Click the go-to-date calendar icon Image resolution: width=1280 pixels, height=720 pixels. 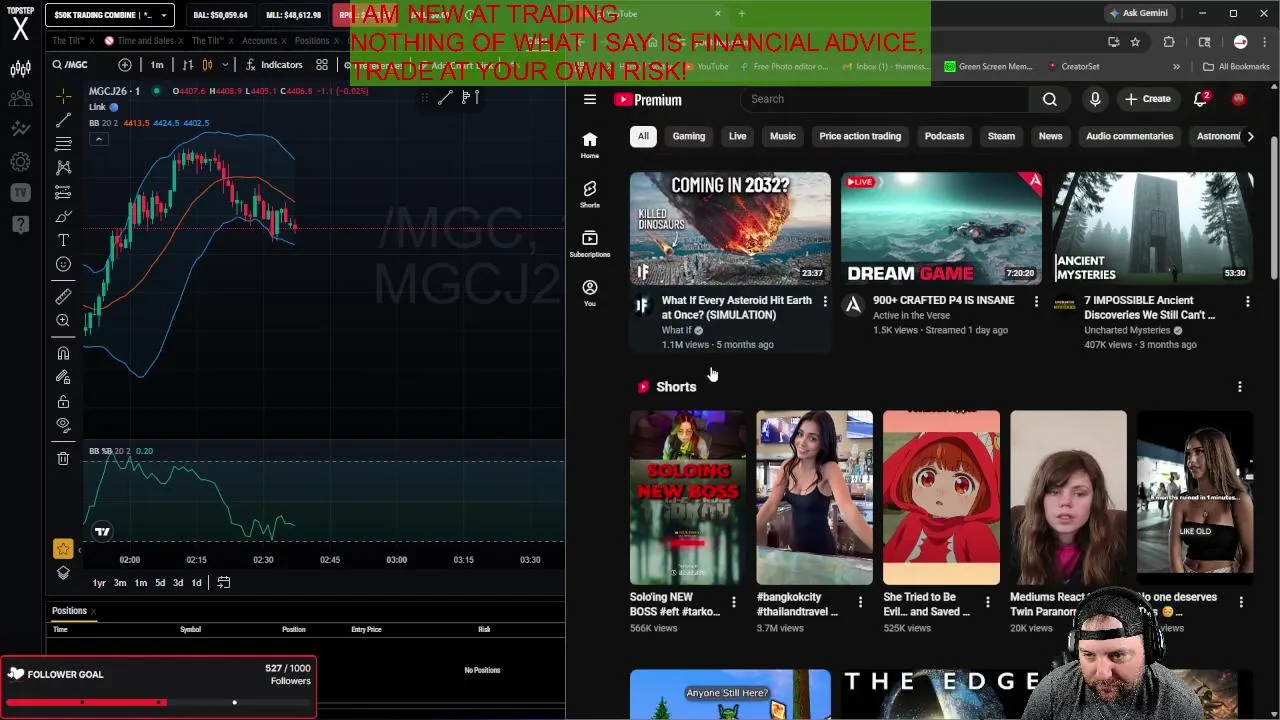click(x=224, y=583)
